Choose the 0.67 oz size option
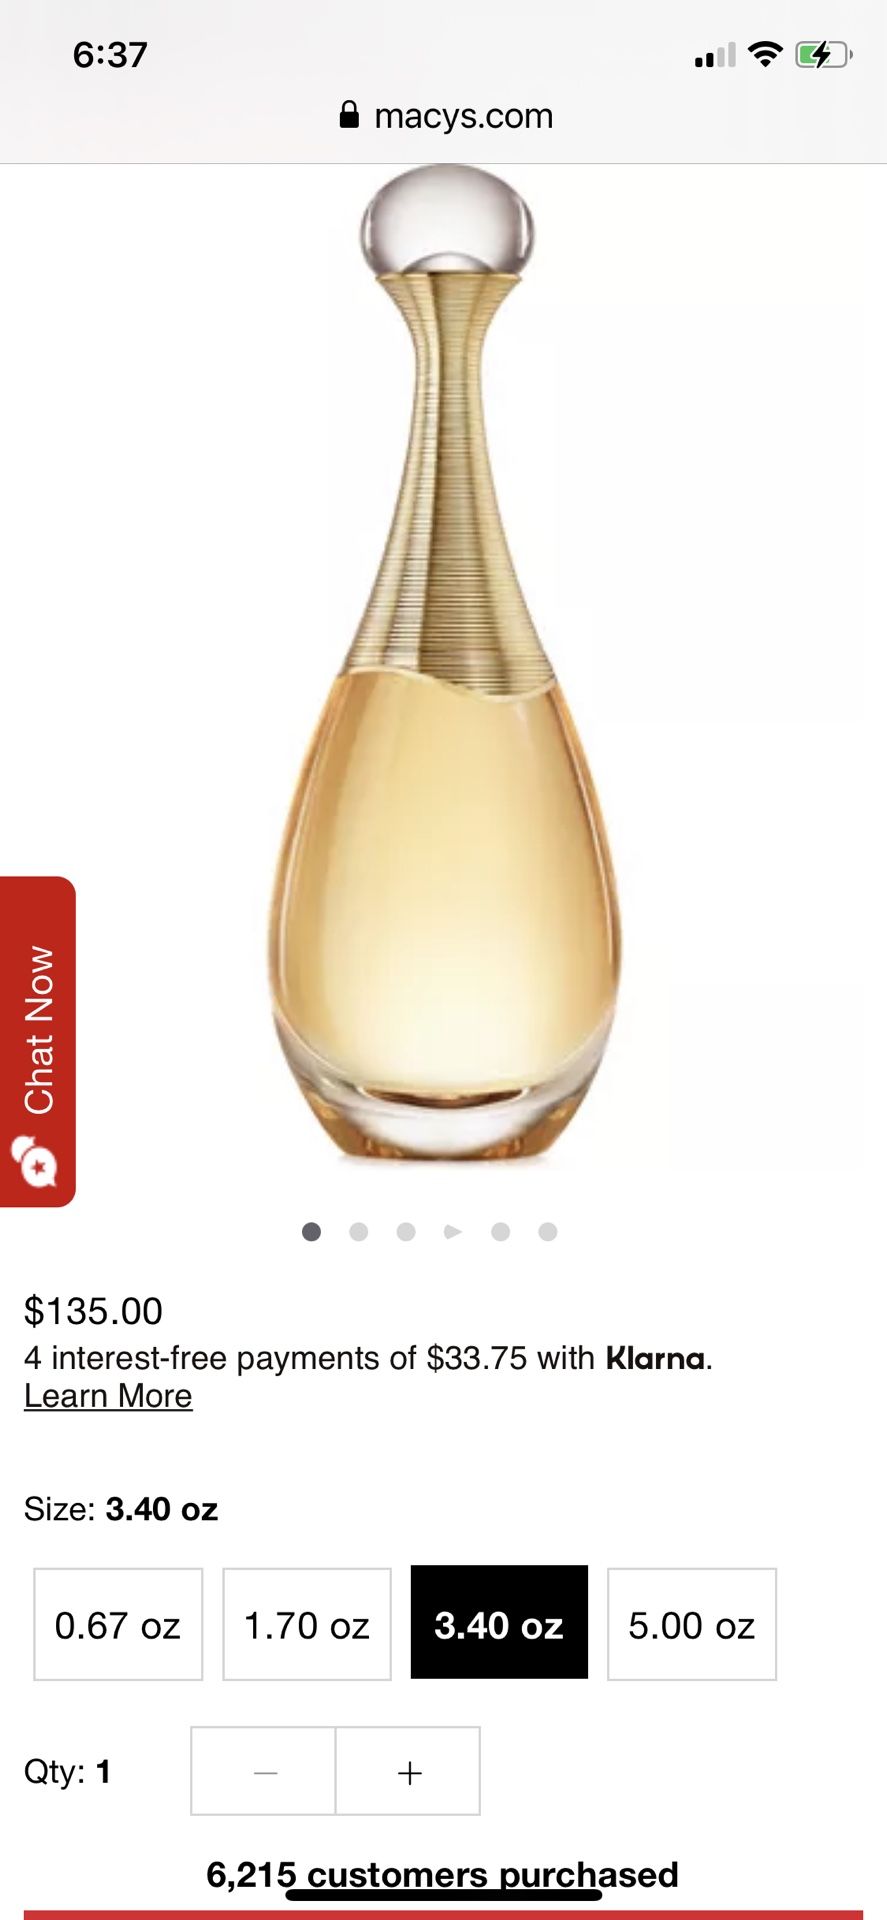The height and width of the screenshot is (1920, 887). [x=118, y=1624]
